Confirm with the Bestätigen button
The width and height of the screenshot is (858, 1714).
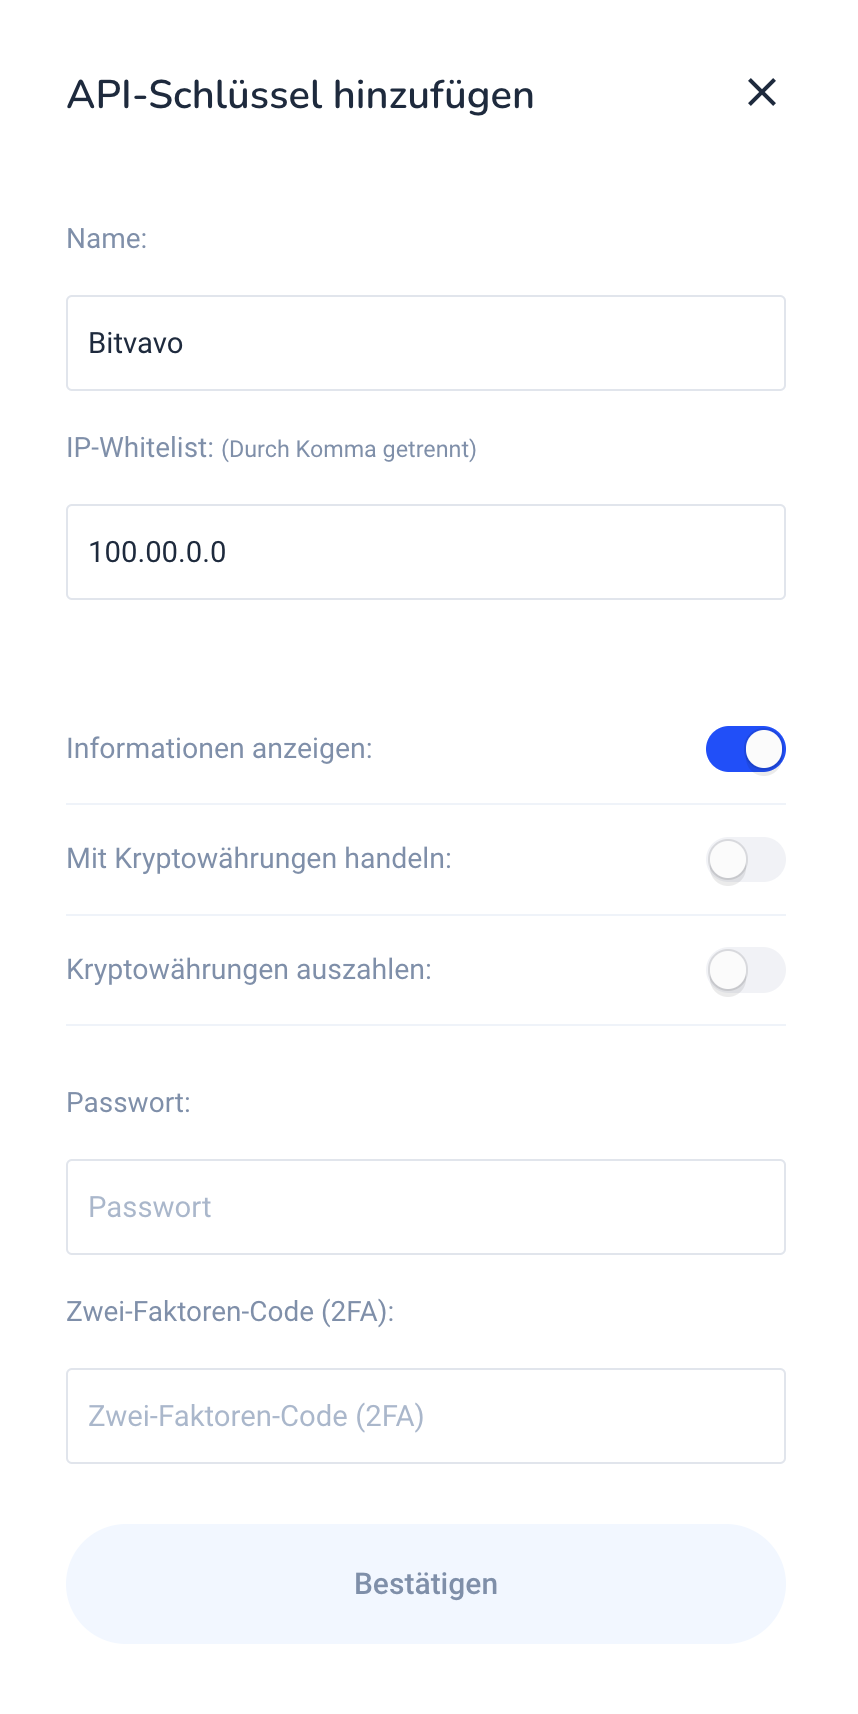426,1584
